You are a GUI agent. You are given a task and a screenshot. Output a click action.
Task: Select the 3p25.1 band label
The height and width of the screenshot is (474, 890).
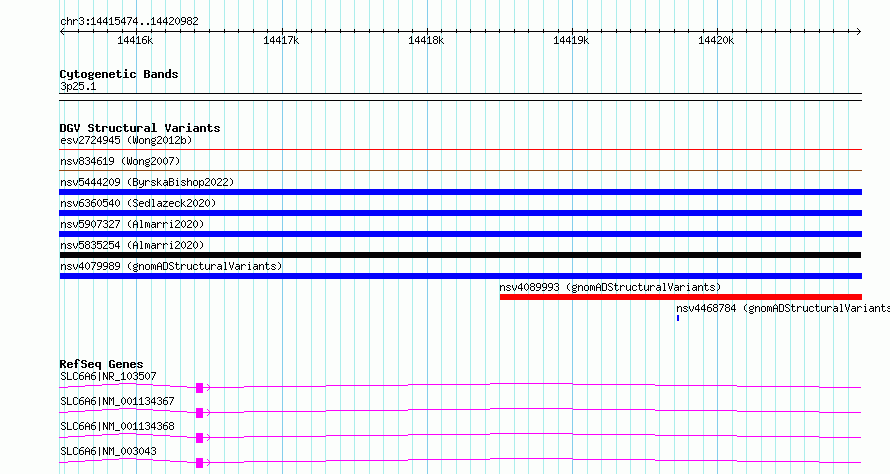click(78, 86)
